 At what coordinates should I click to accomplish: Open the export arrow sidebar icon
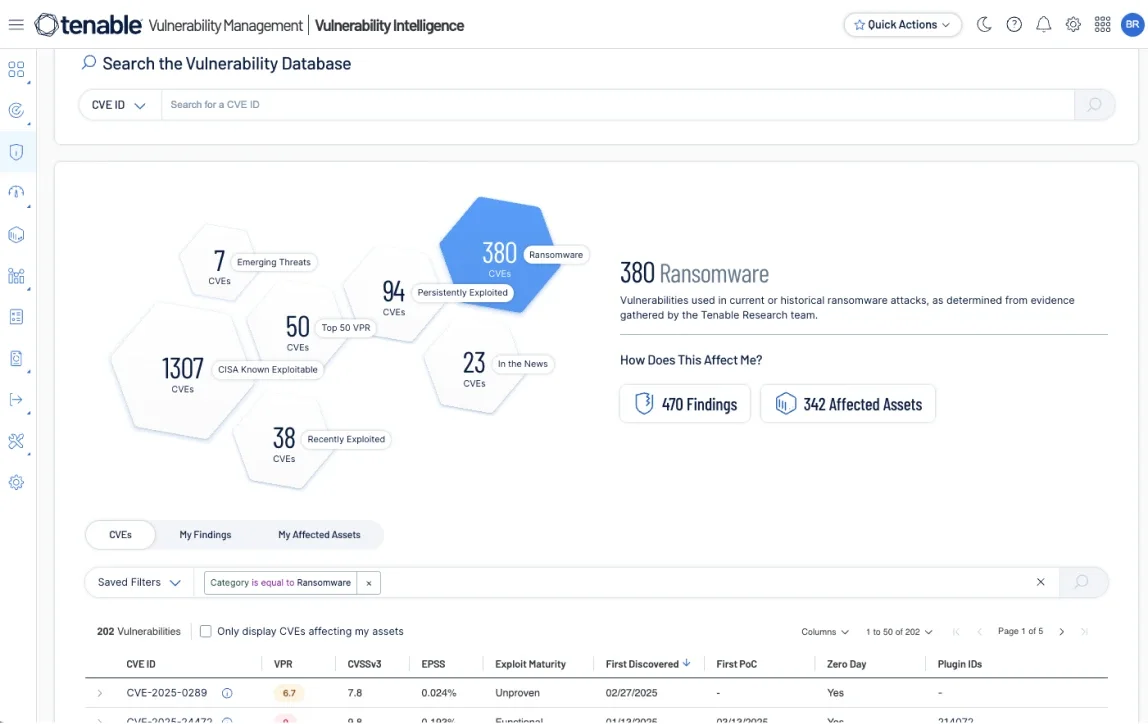16,400
